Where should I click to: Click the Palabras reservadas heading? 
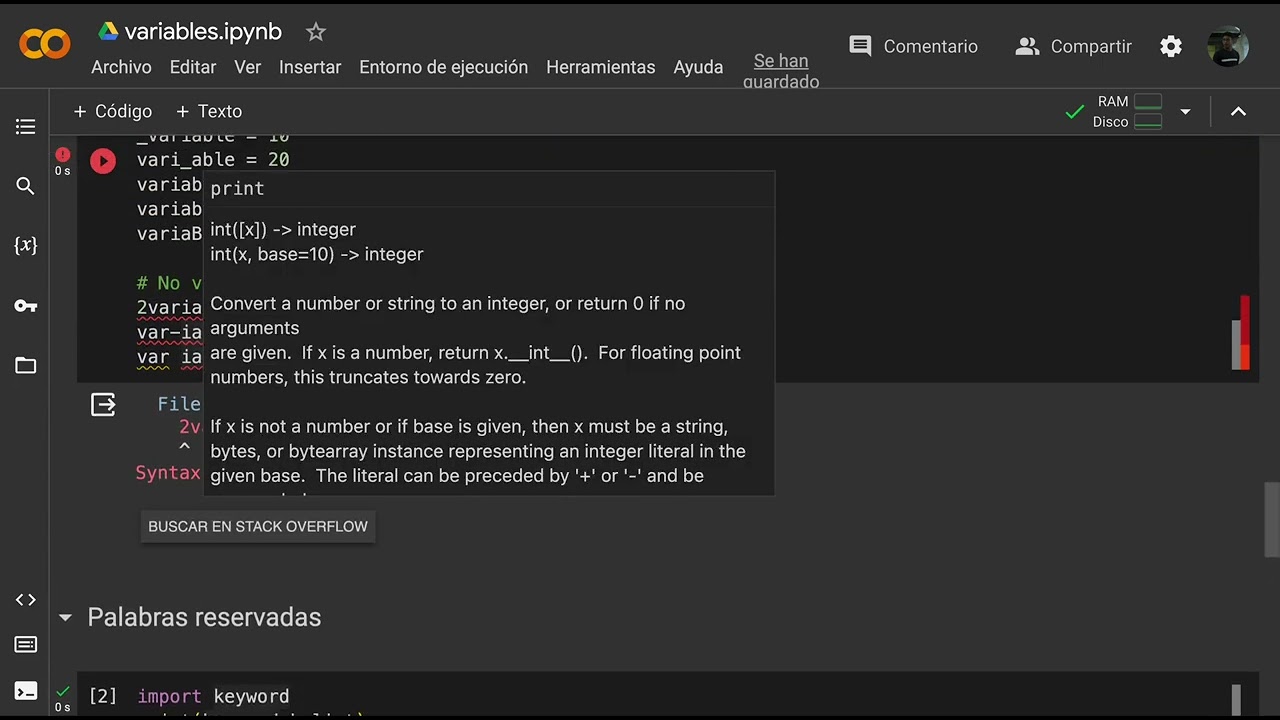(x=204, y=617)
